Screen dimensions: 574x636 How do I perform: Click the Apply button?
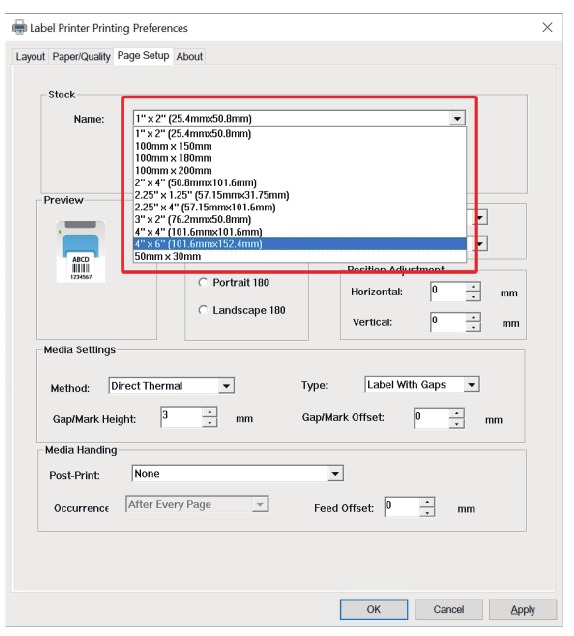click(x=523, y=609)
